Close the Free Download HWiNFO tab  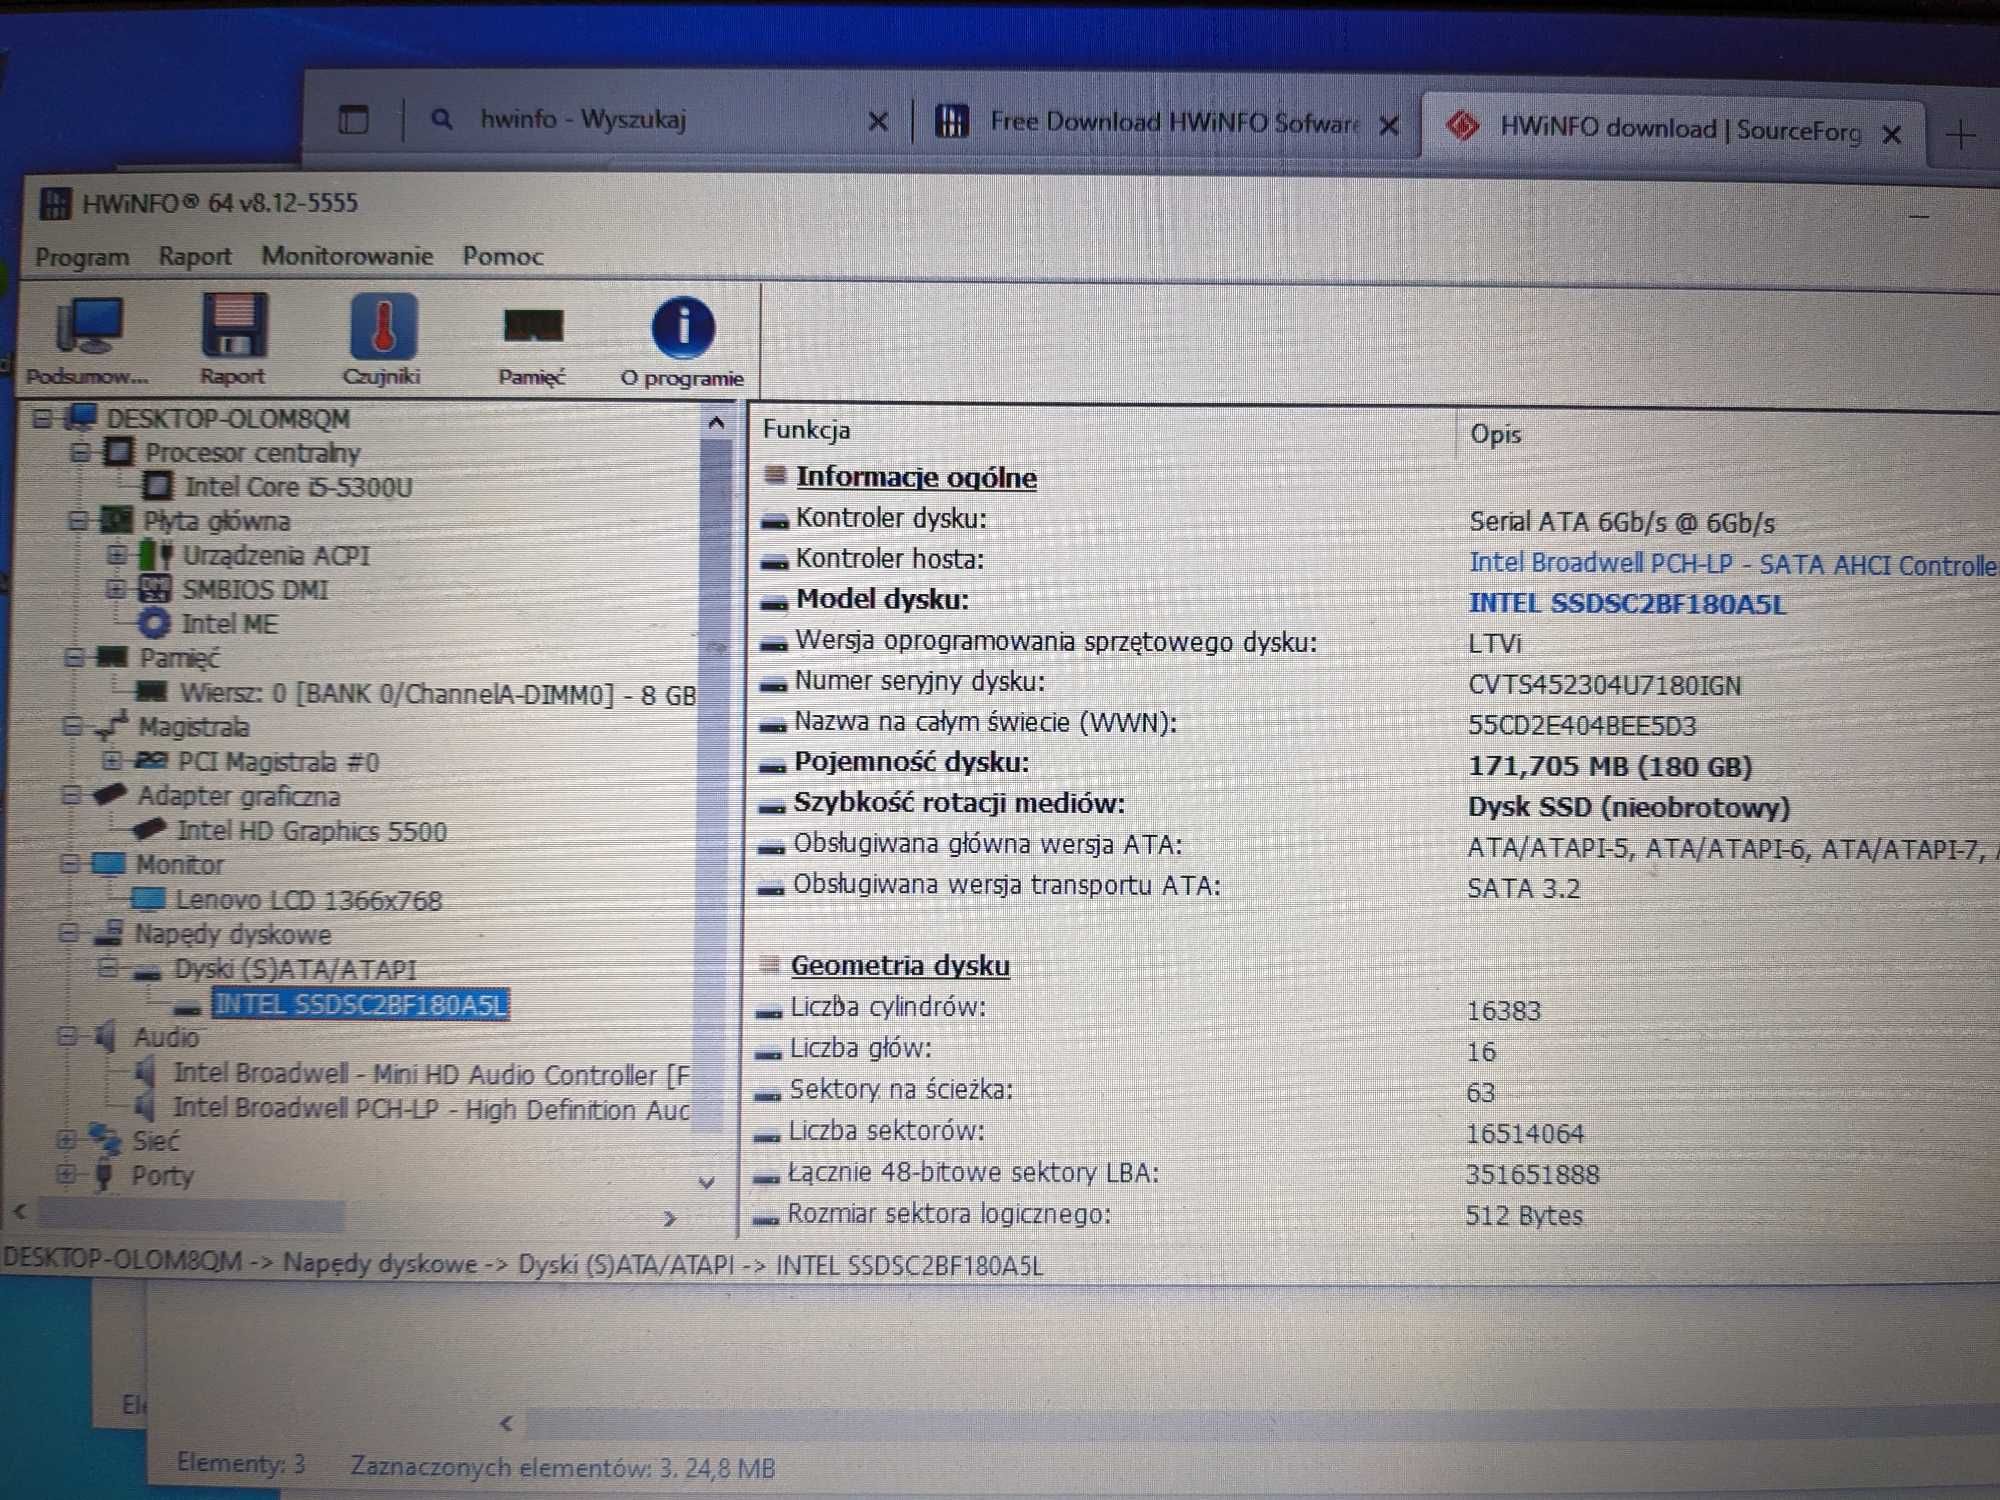point(1388,126)
